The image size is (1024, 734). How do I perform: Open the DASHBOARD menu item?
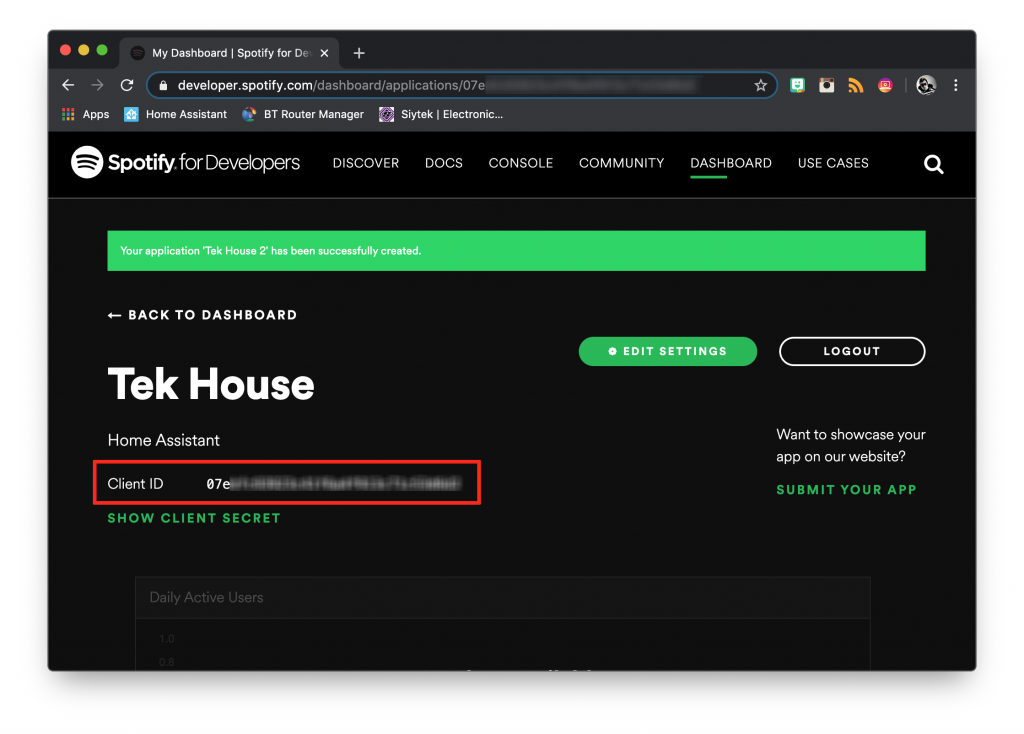pyautogui.click(x=731, y=163)
